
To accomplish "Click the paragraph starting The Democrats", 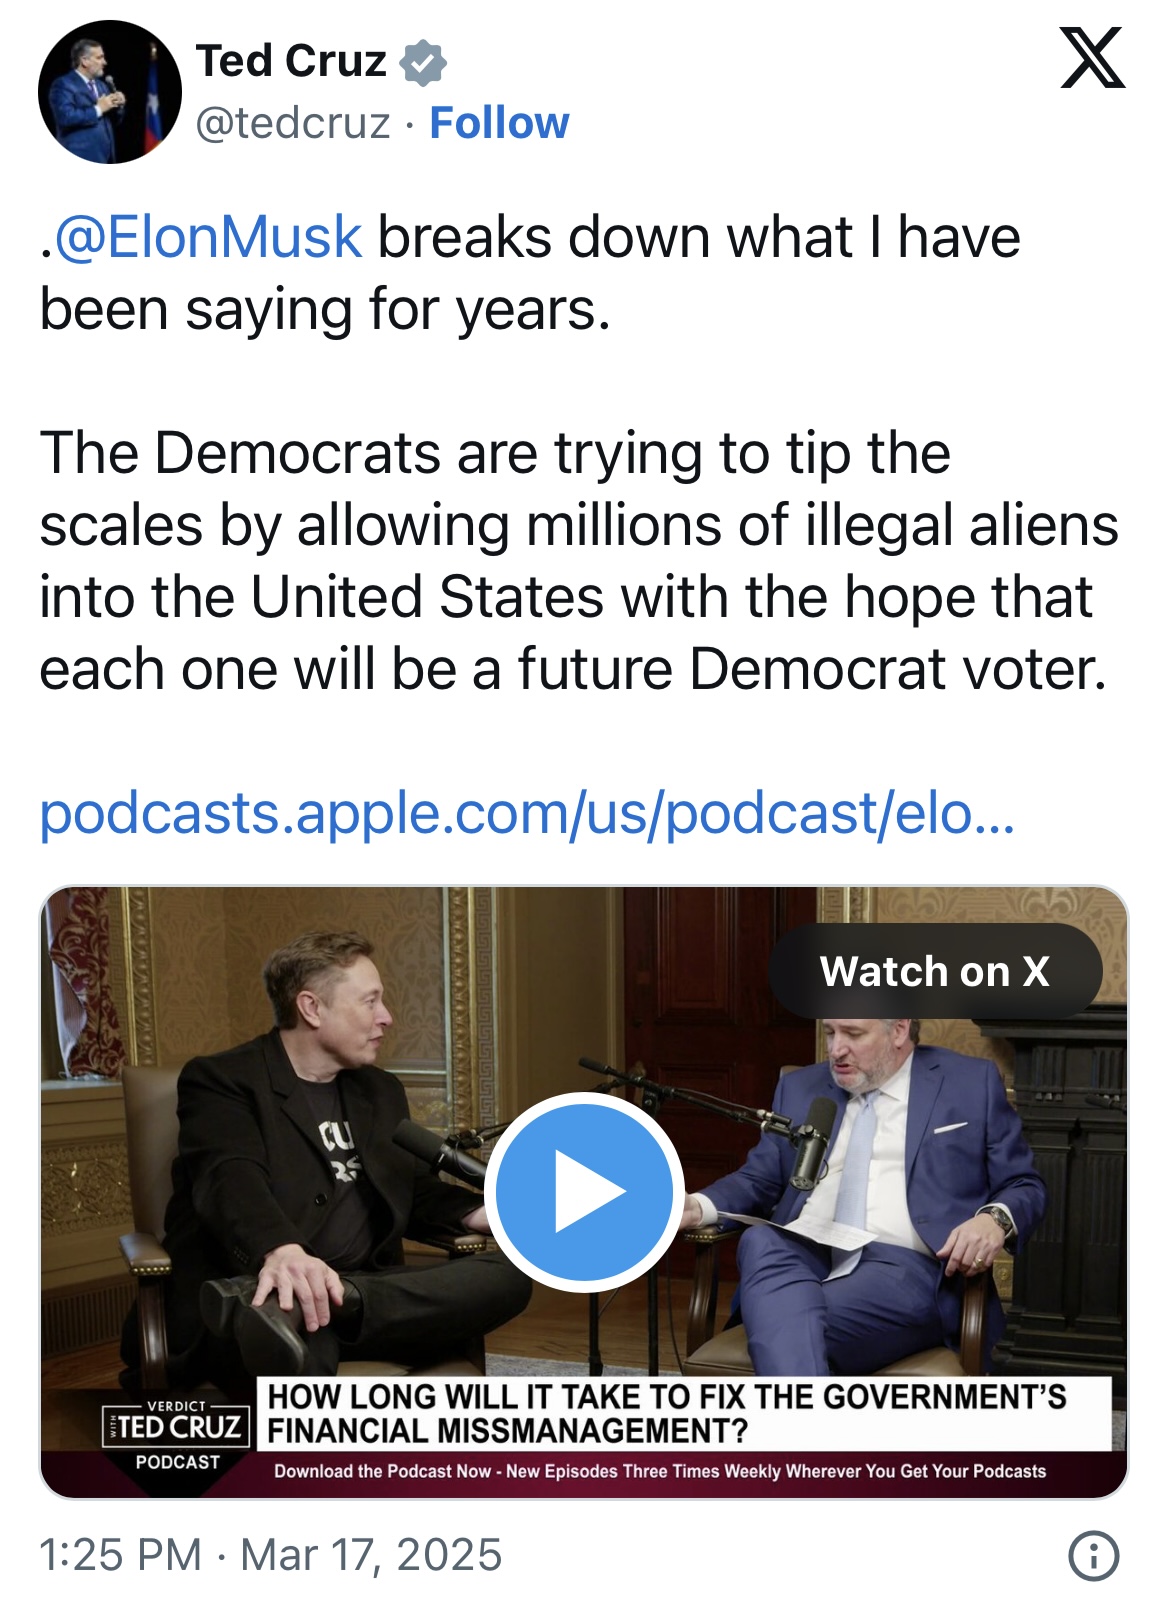I will [x=578, y=561].
